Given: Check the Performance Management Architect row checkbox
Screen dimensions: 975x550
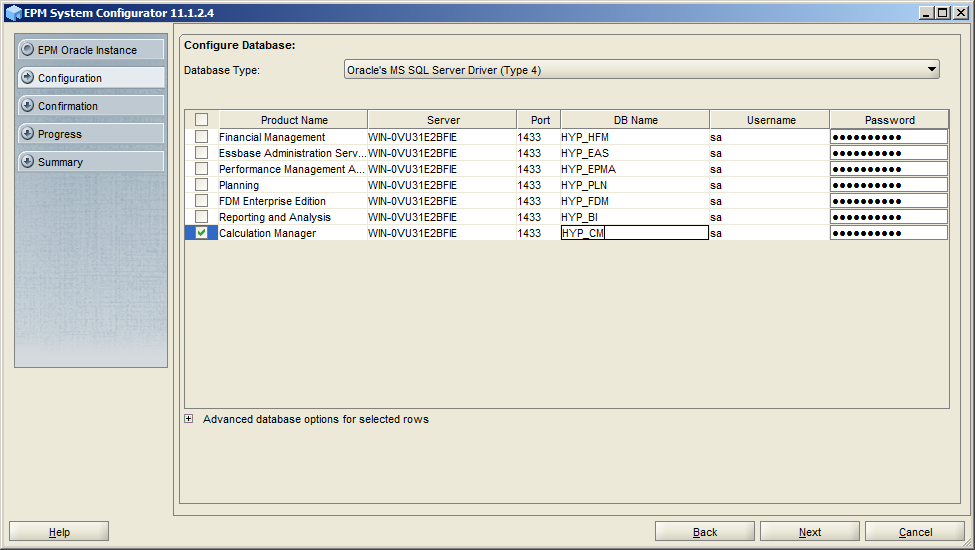Looking at the screenshot, I should point(201,169).
